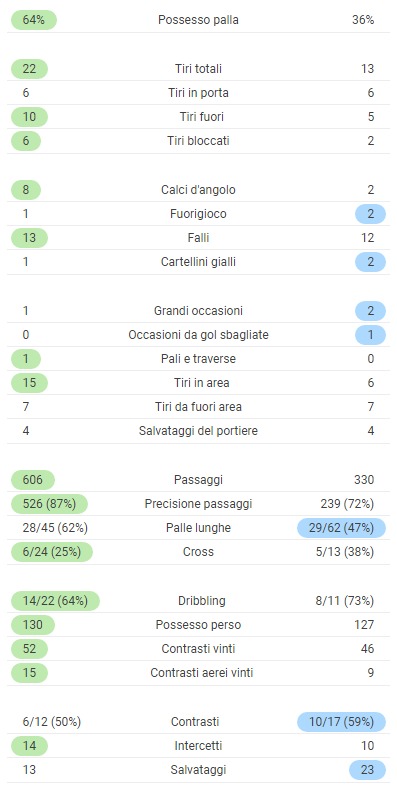Select the Calci d'angolo label
The height and width of the screenshot is (795, 397).
[x=198, y=190]
